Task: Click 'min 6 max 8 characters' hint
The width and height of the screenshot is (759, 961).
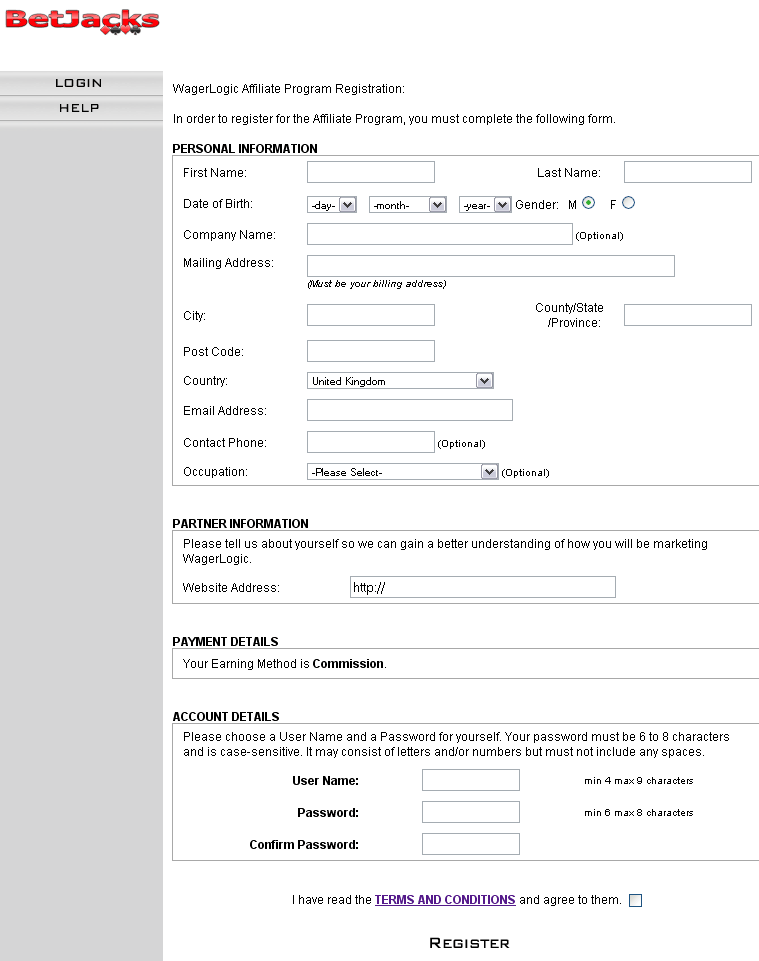Action: tap(639, 812)
